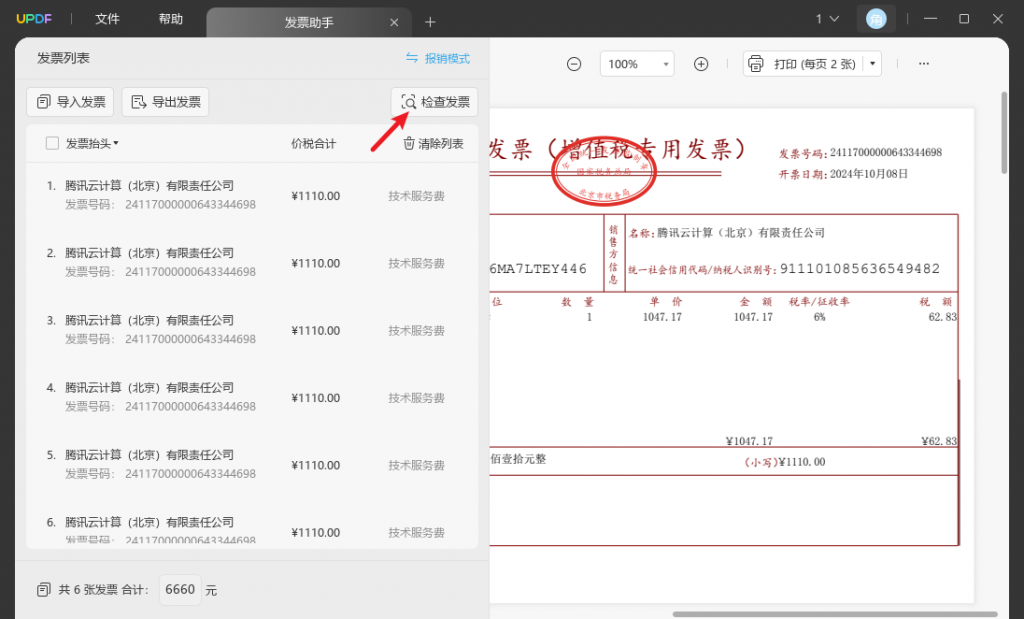Click the 6% tax rate value
Image resolution: width=1024 pixels, height=619 pixels.
click(x=820, y=317)
